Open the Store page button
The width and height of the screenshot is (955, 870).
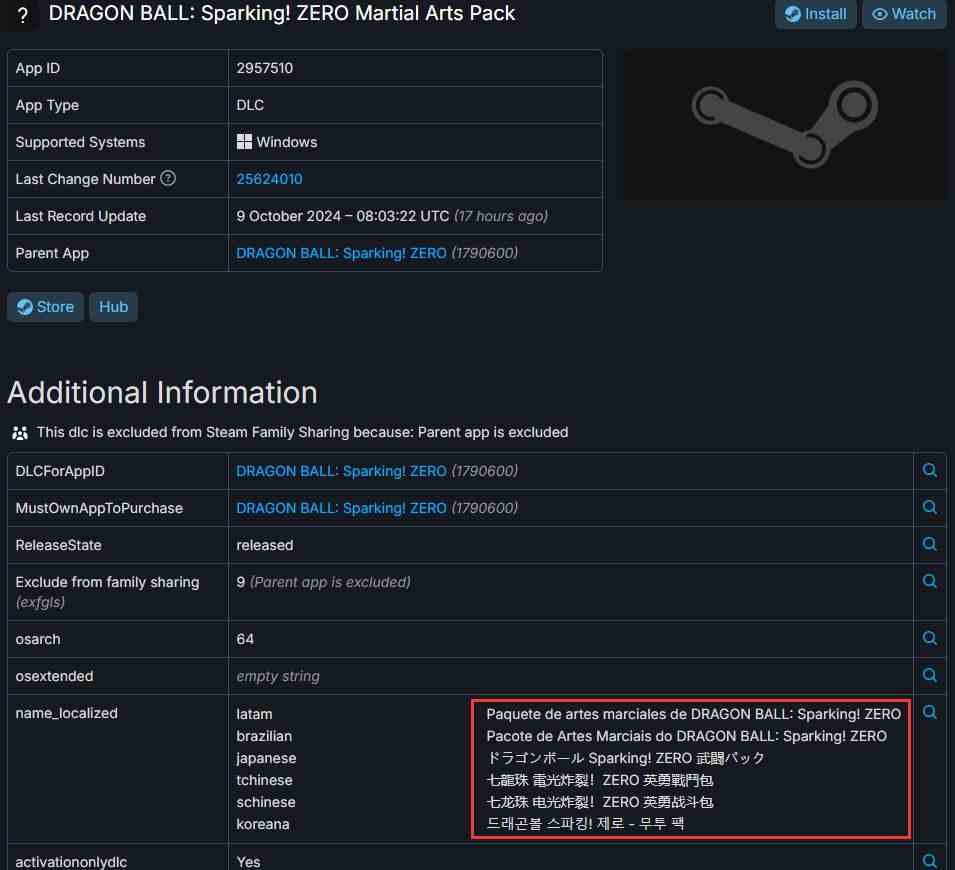coord(45,306)
